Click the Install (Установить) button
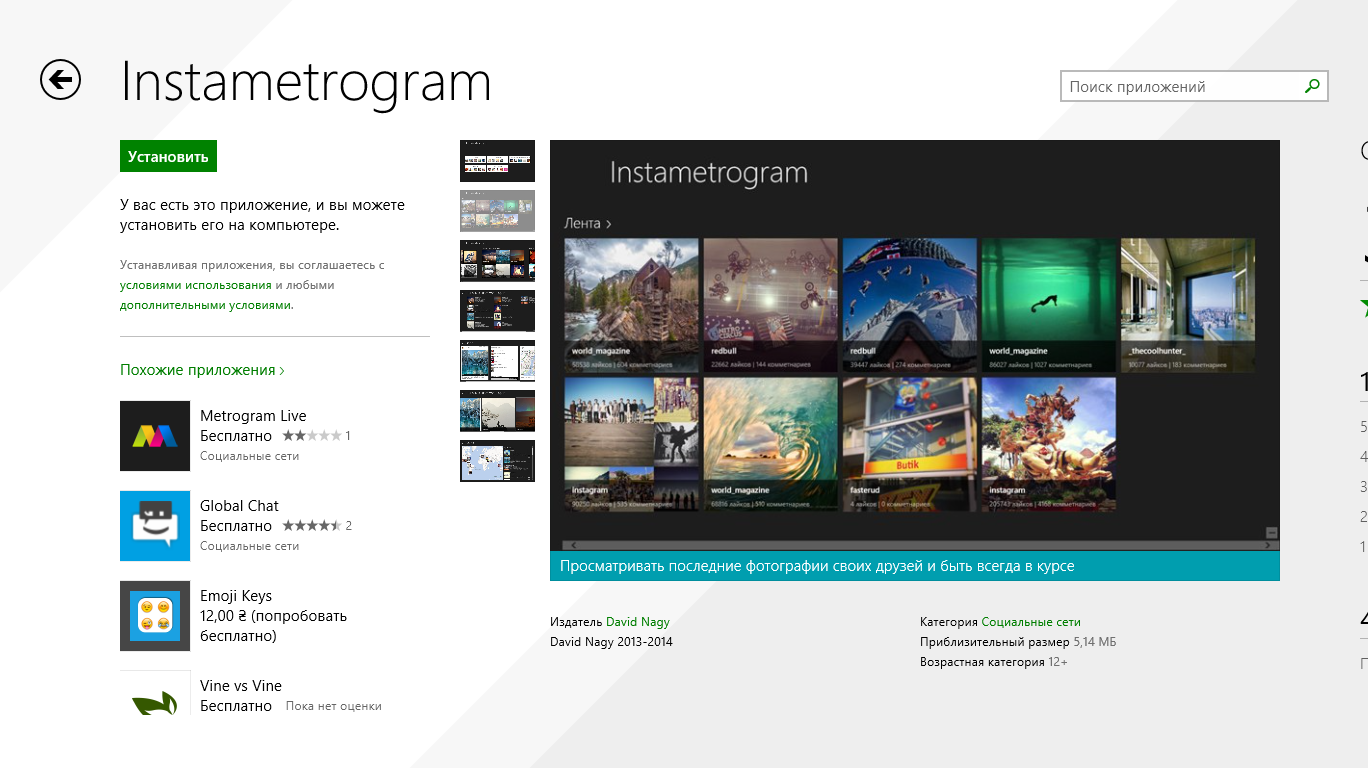Image resolution: width=1368 pixels, height=768 pixels. coord(168,156)
